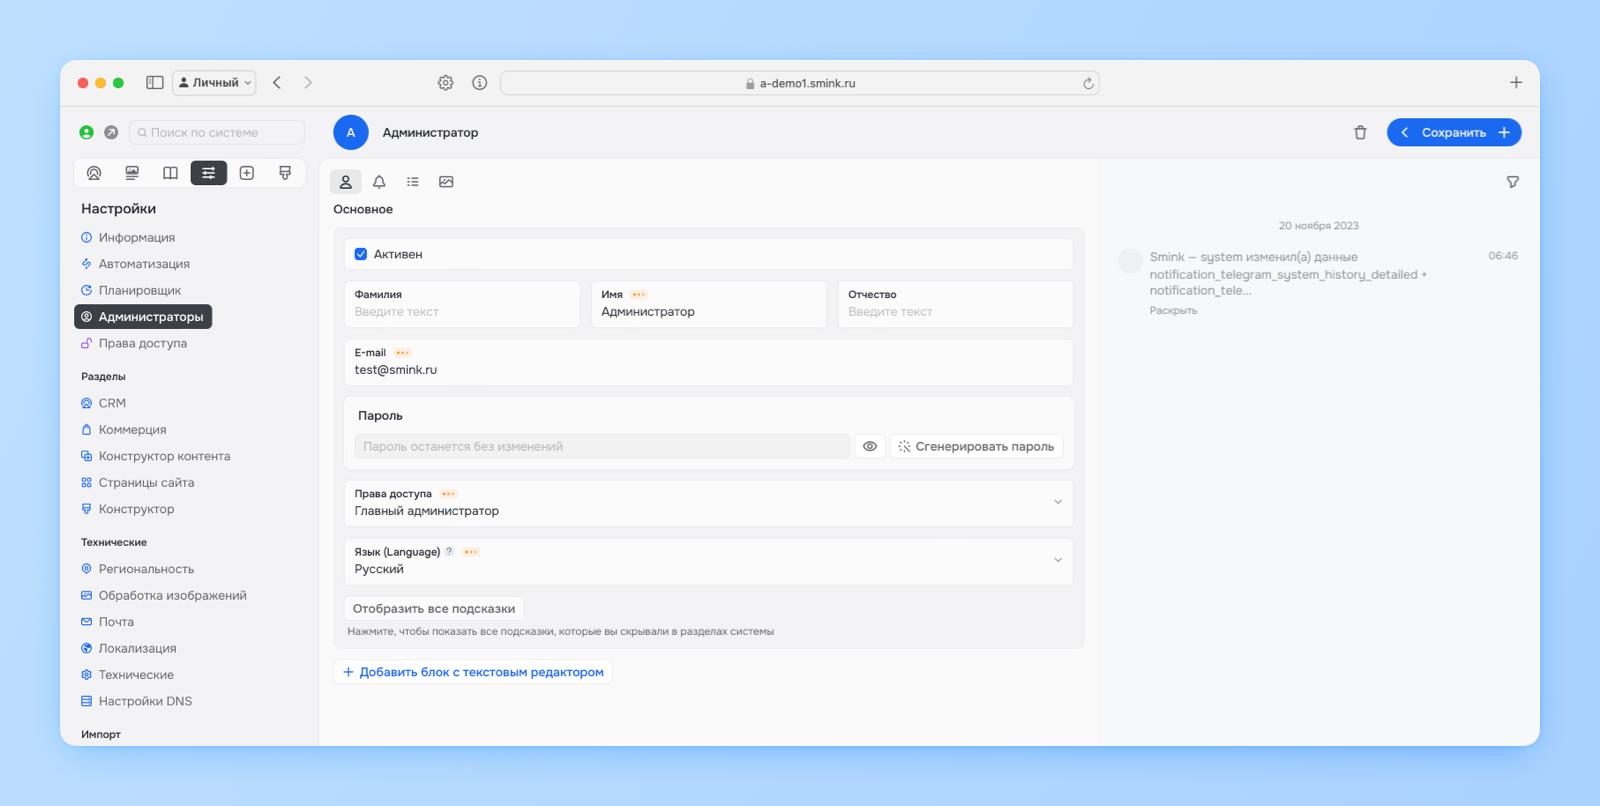1600x806 pixels.
Task: Select Администраторы in settings menu
Action: [x=143, y=317]
